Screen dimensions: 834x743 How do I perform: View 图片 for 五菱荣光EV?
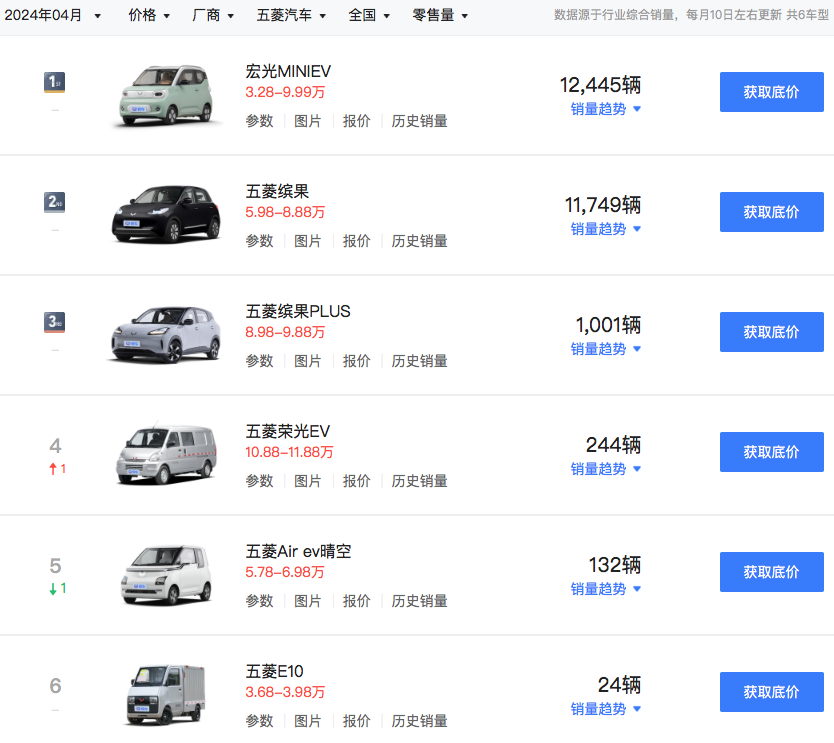(x=308, y=481)
